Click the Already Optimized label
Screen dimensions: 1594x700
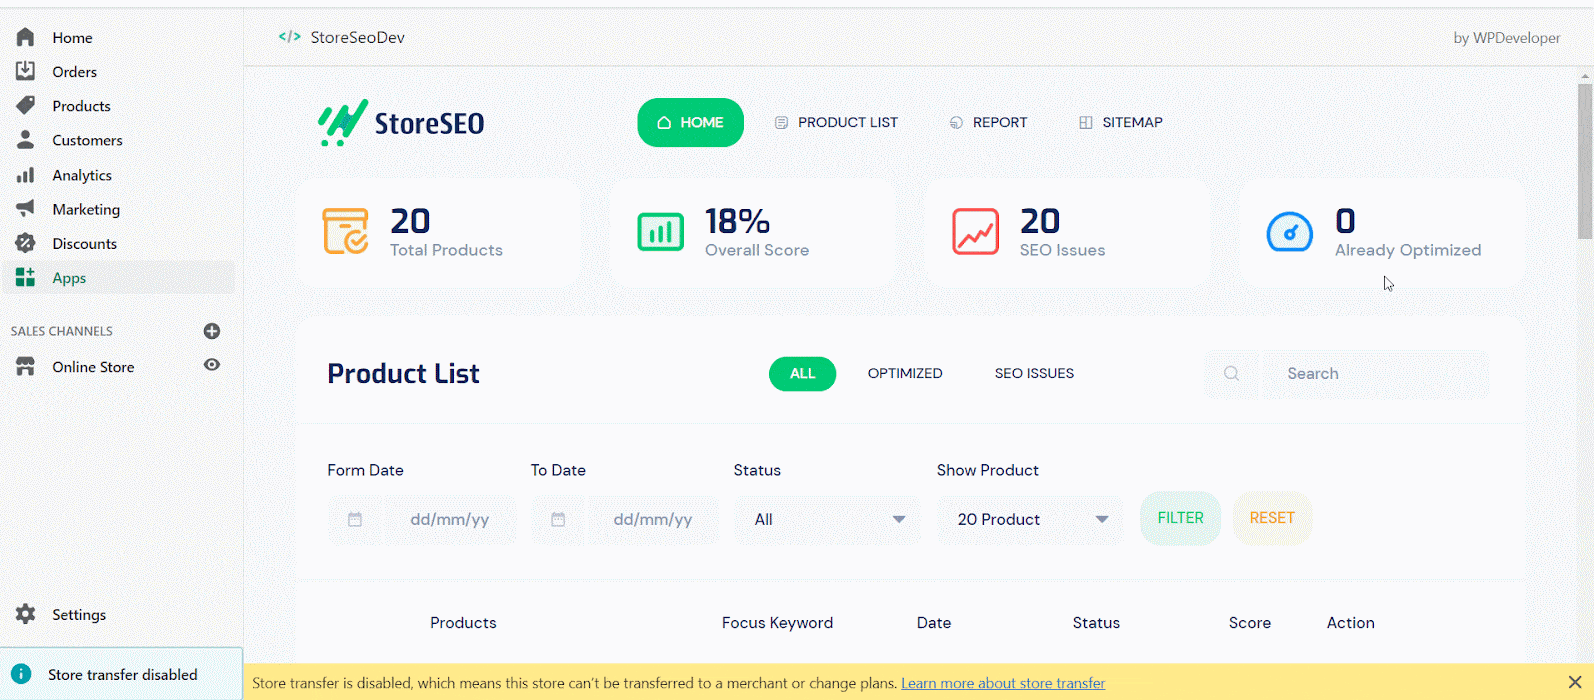(1408, 250)
